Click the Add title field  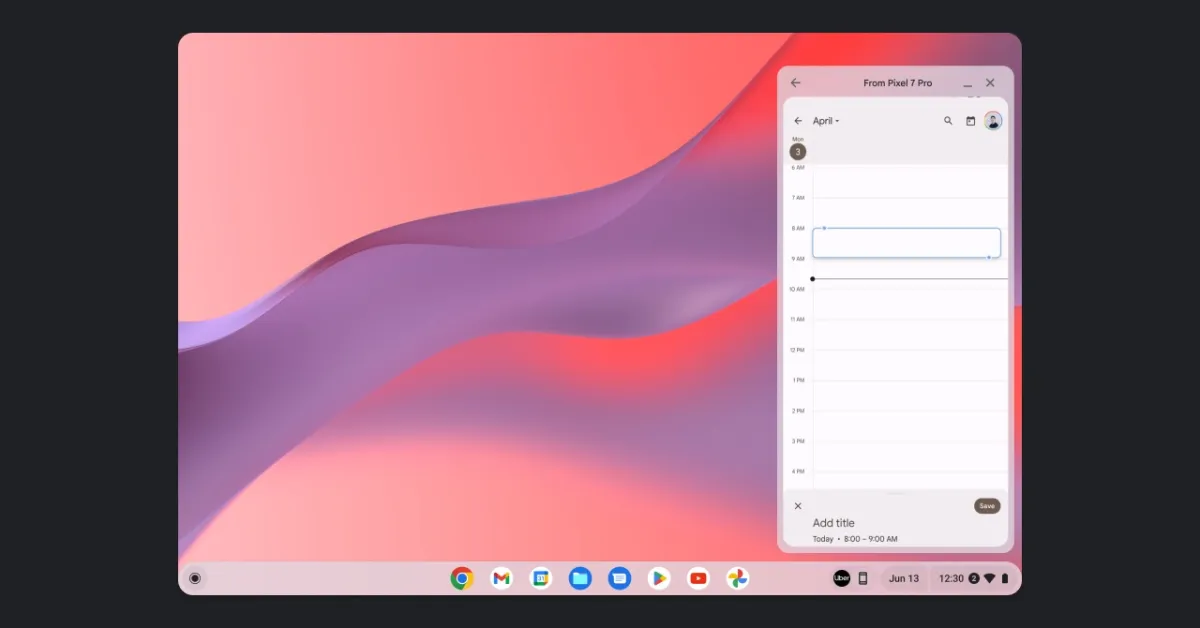tap(834, 523)
